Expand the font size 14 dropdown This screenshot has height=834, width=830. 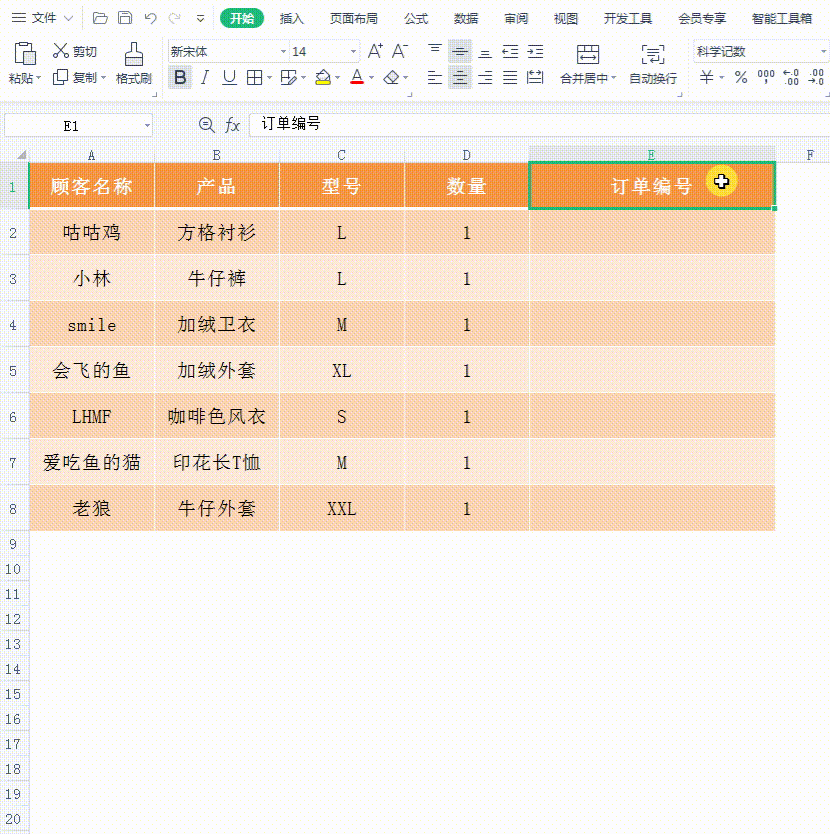354,51
